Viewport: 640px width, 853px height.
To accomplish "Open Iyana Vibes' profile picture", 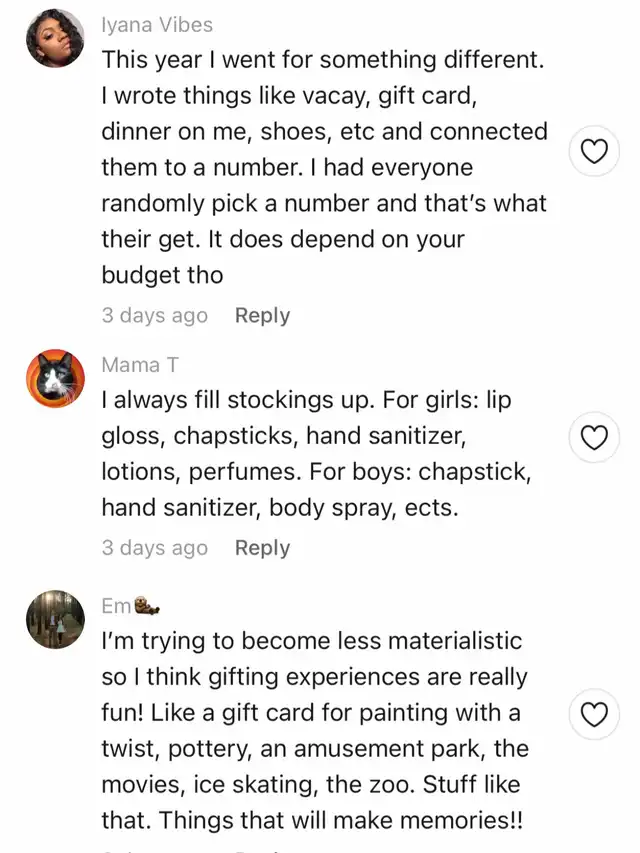I will point(55,38).
